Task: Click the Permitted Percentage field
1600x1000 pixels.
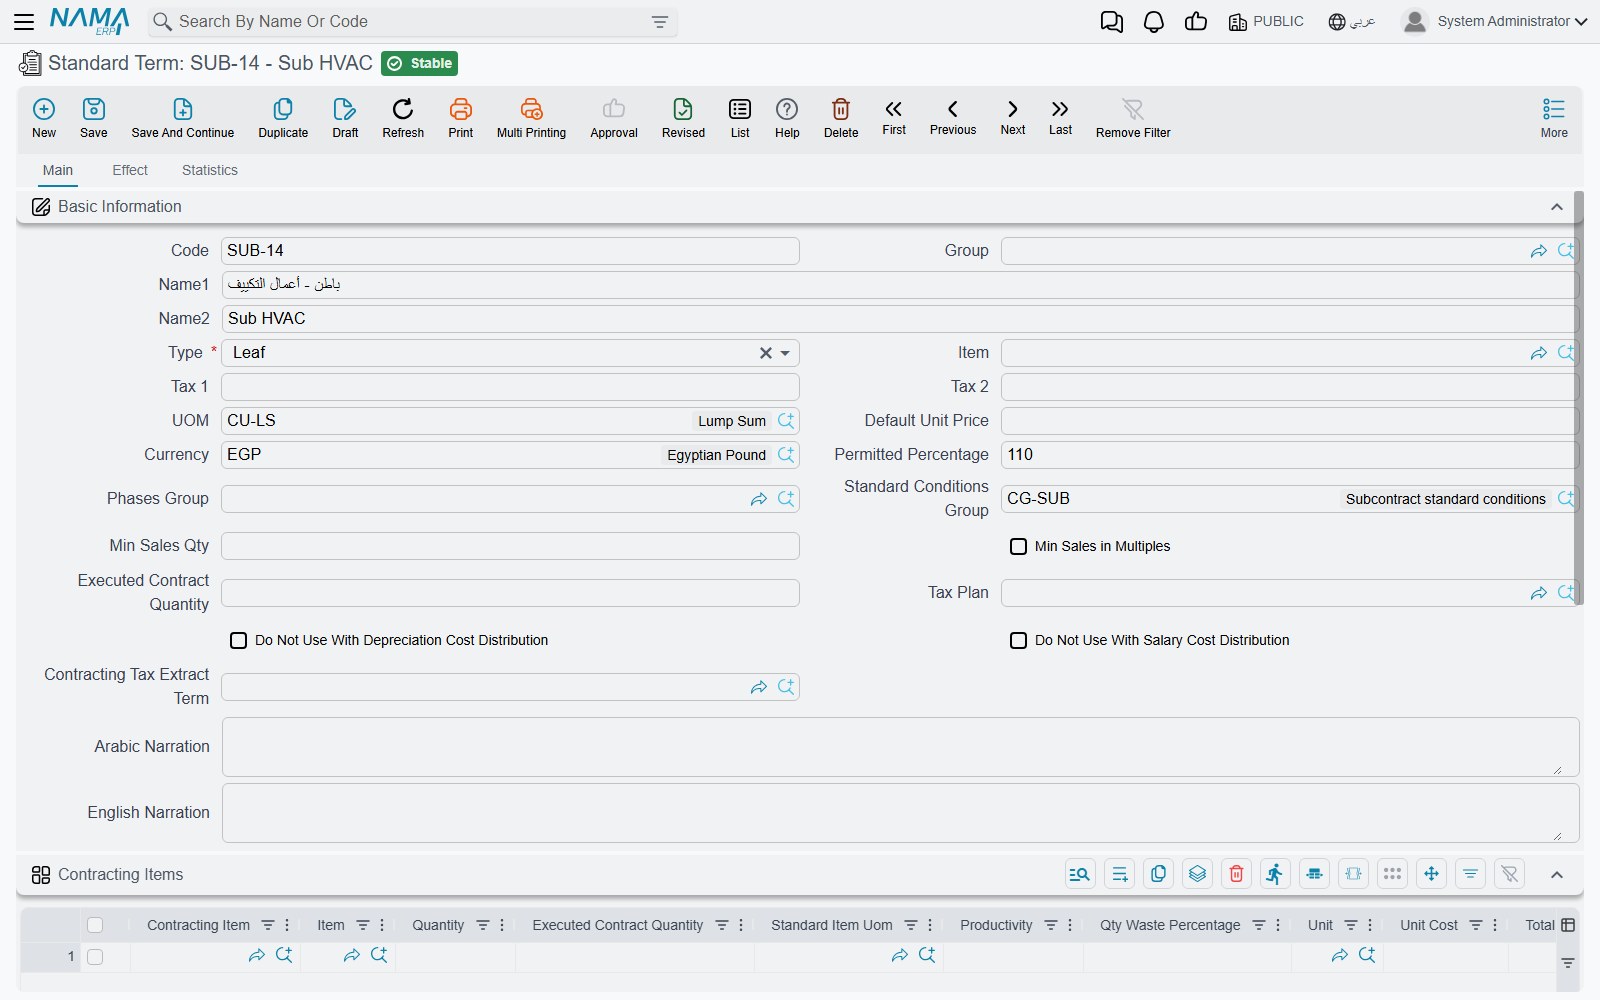Action: coord(1290,455)
